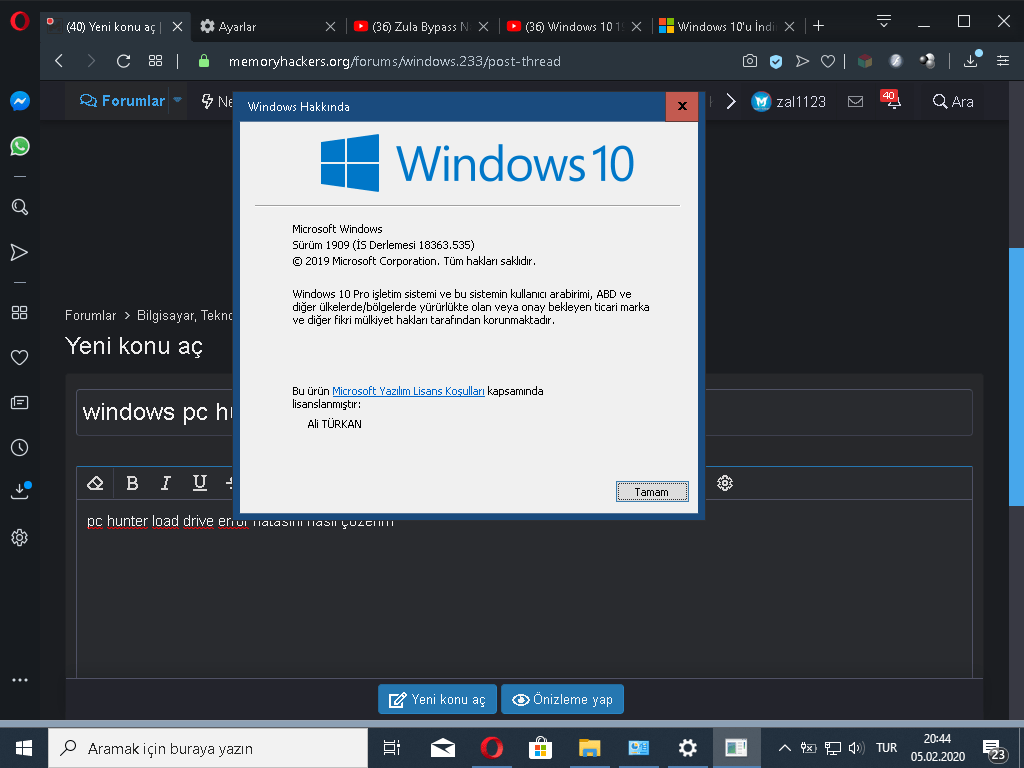
Task: Open Microsoft Yazılım Lisans Koşulları link
Action: point(408,391)
